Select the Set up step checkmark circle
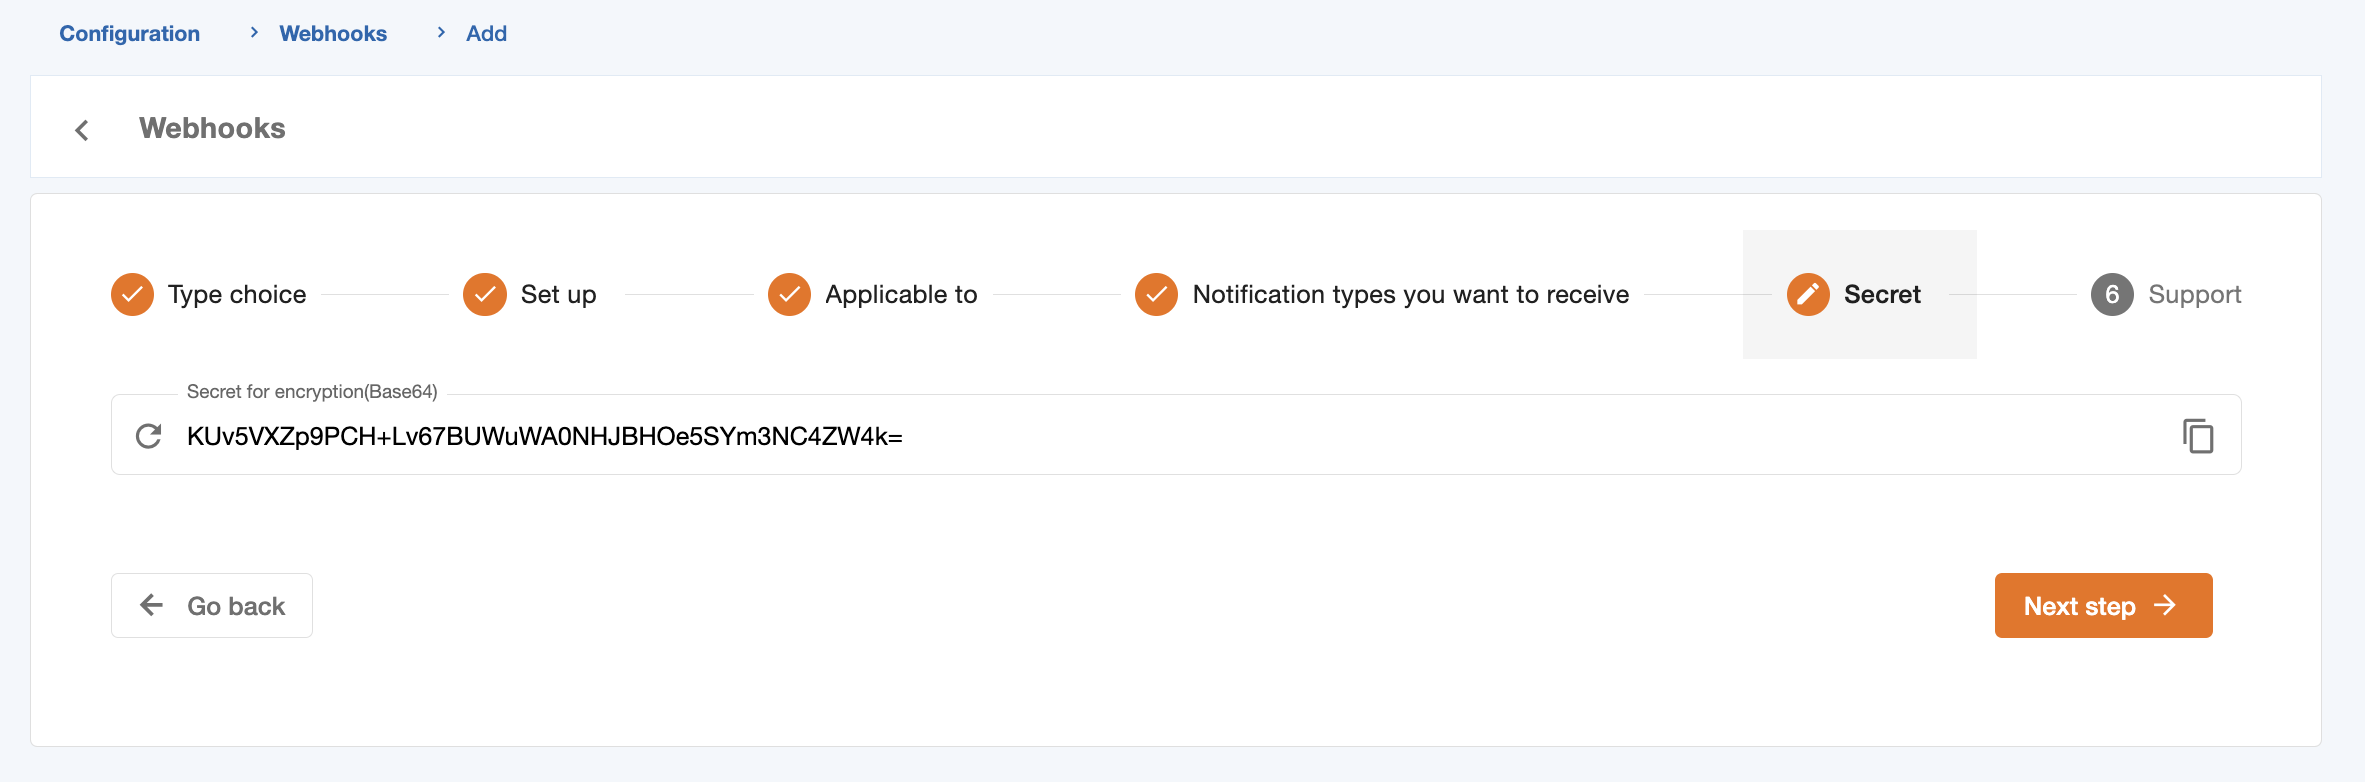The image size is (2365, 782). (x=485, y=294)
